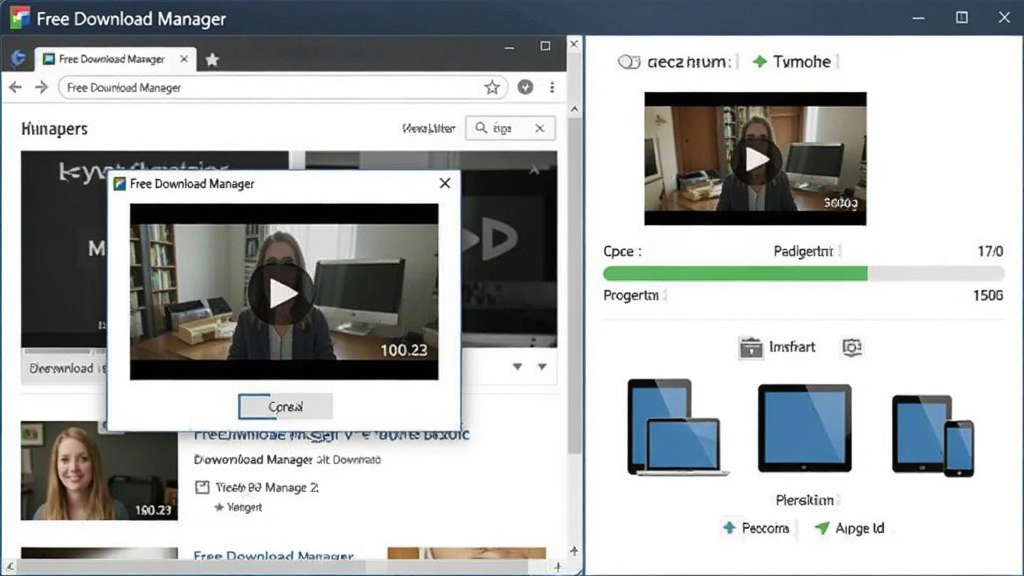Click the green download progress bar
The width and height of the screenshot is (1024, 576).
803,274
